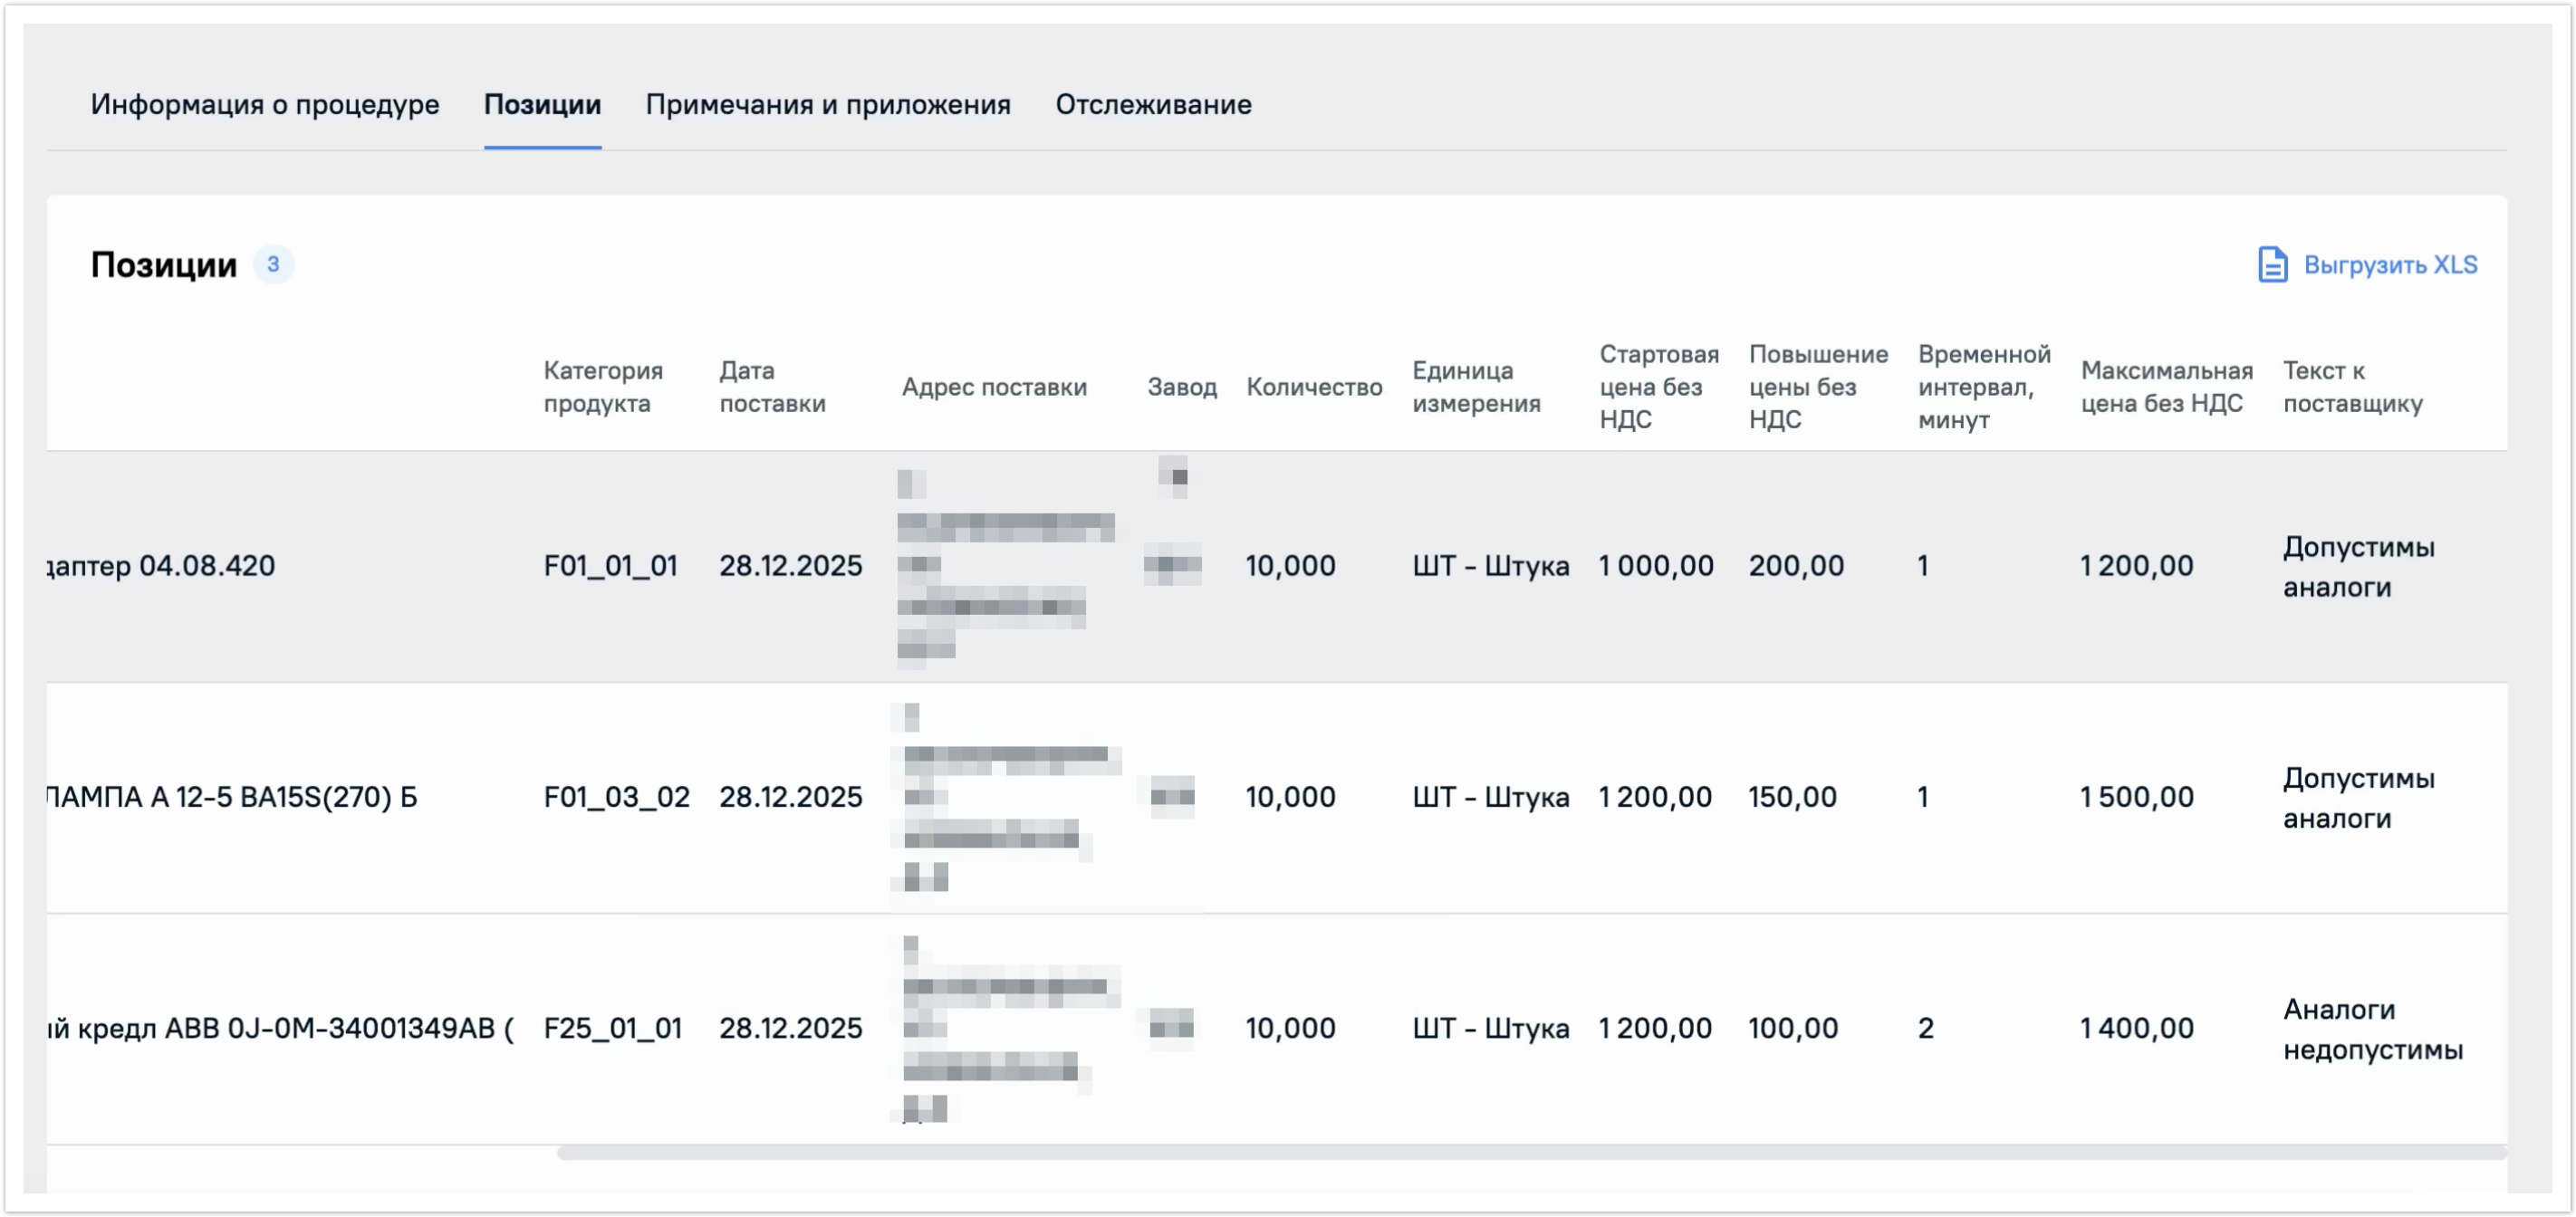Screen dimensions: 2576x1217
Task: Click the Категория продукта column header
Action: pyautogui.click(x=602, y=387)
